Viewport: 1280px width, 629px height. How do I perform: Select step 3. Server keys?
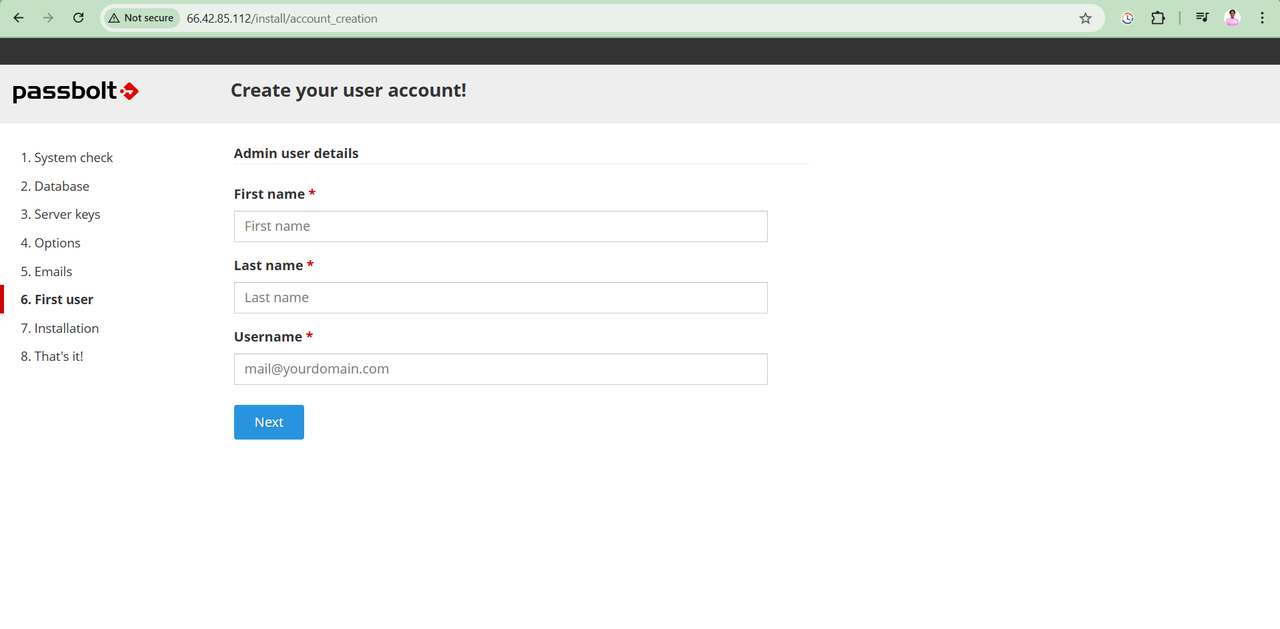click(x=60, y=214)
